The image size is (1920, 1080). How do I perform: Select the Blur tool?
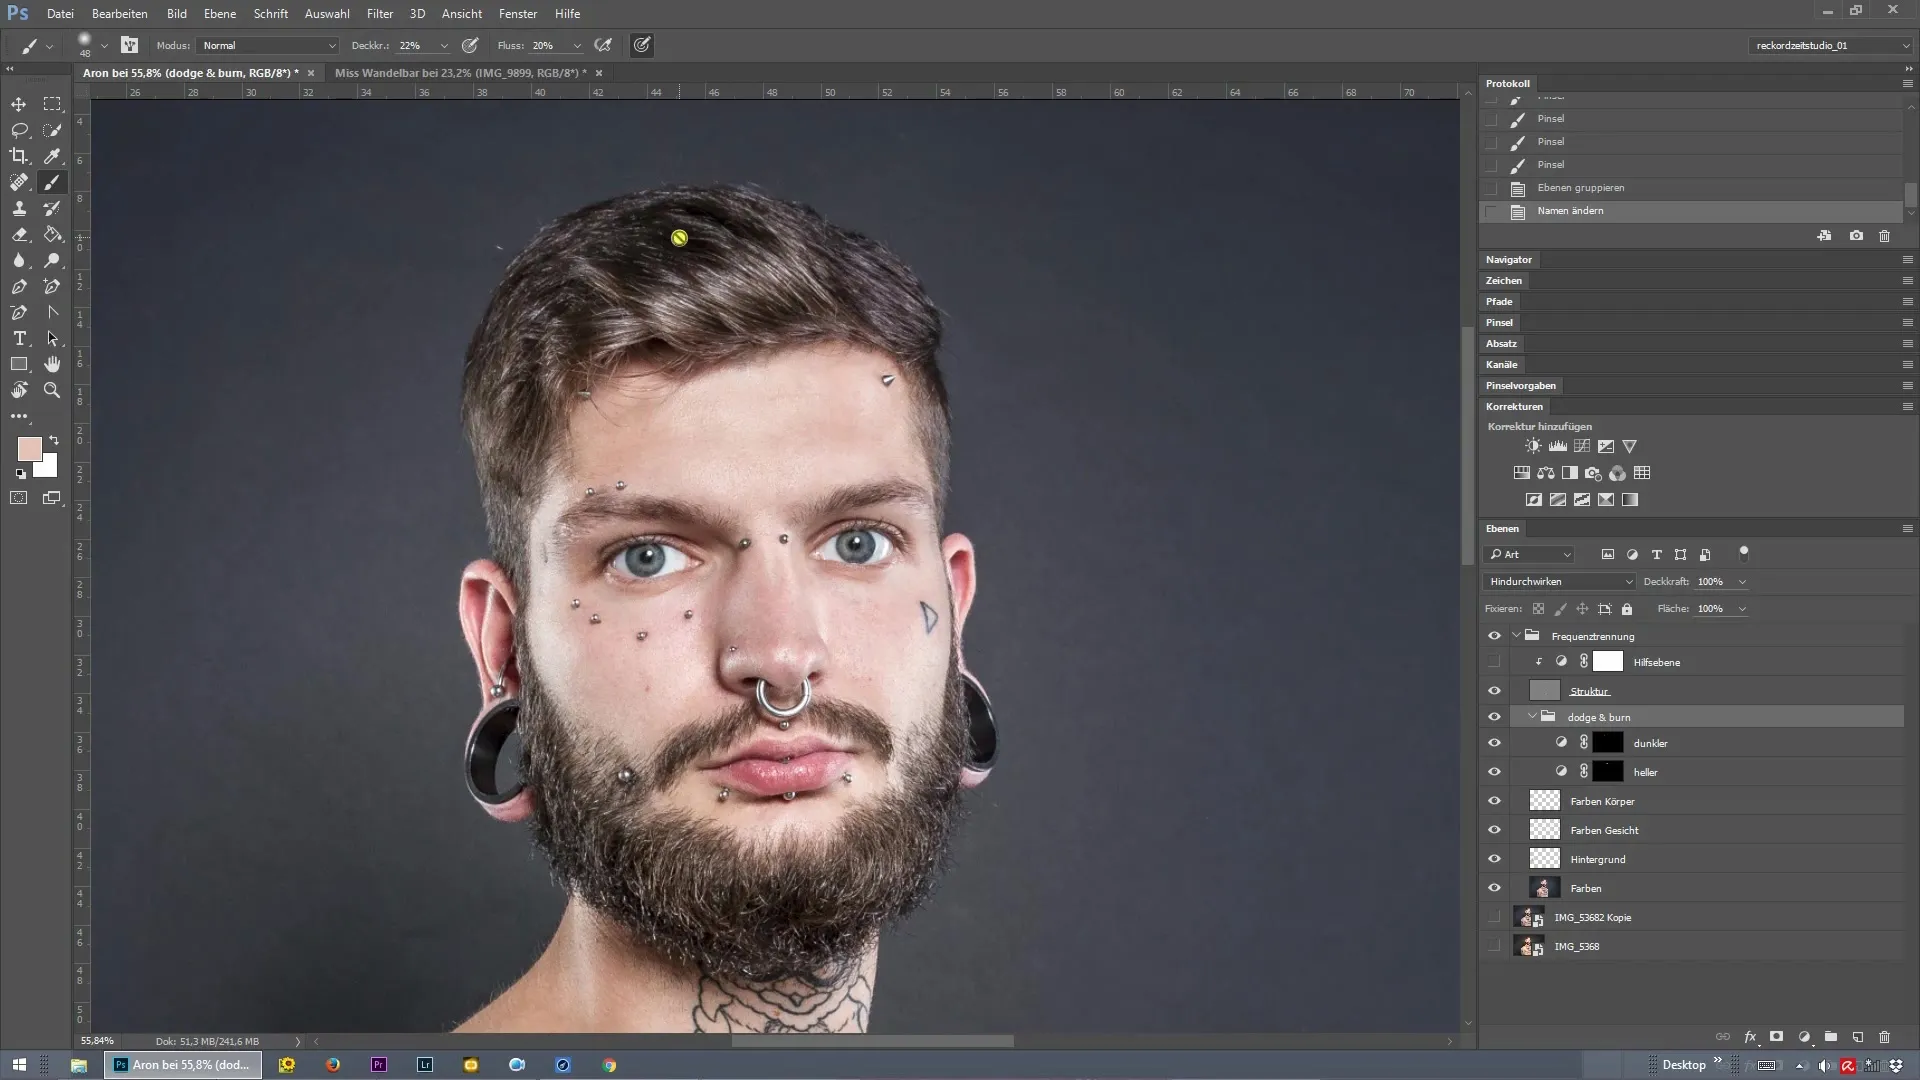pyautogui.click(x=19, y=260)
